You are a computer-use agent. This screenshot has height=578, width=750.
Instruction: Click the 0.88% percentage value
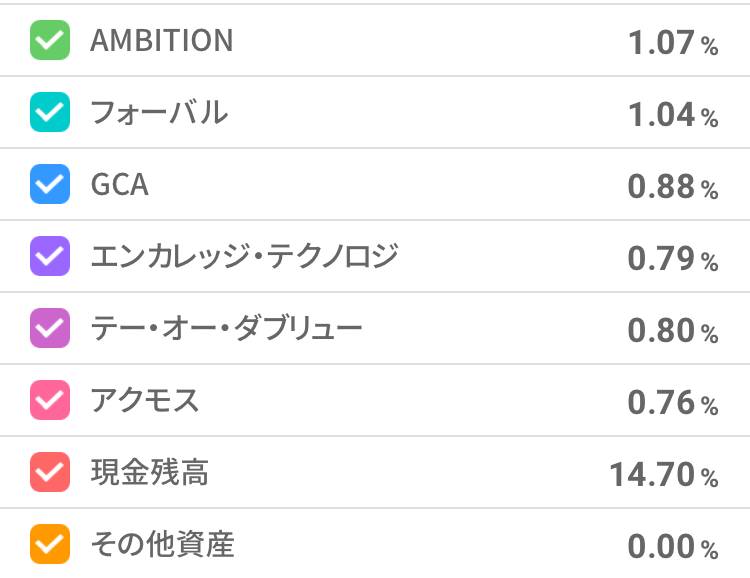tap(672, 187)
